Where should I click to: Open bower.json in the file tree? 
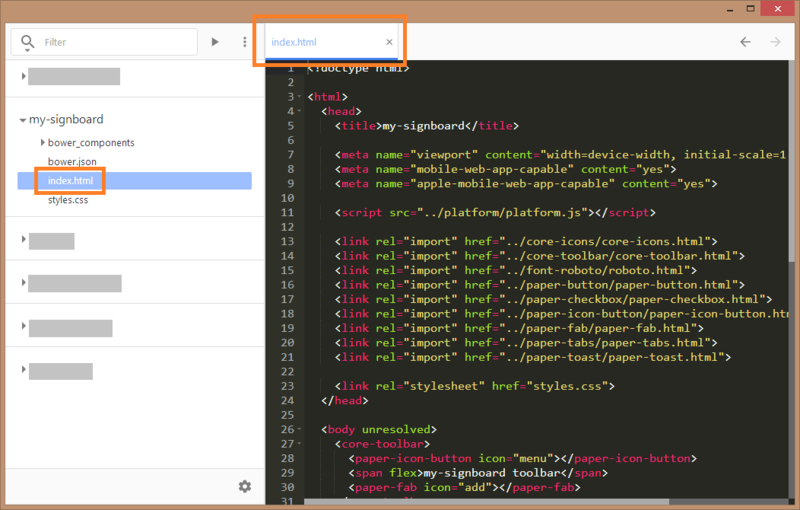(x=72, y=162)
